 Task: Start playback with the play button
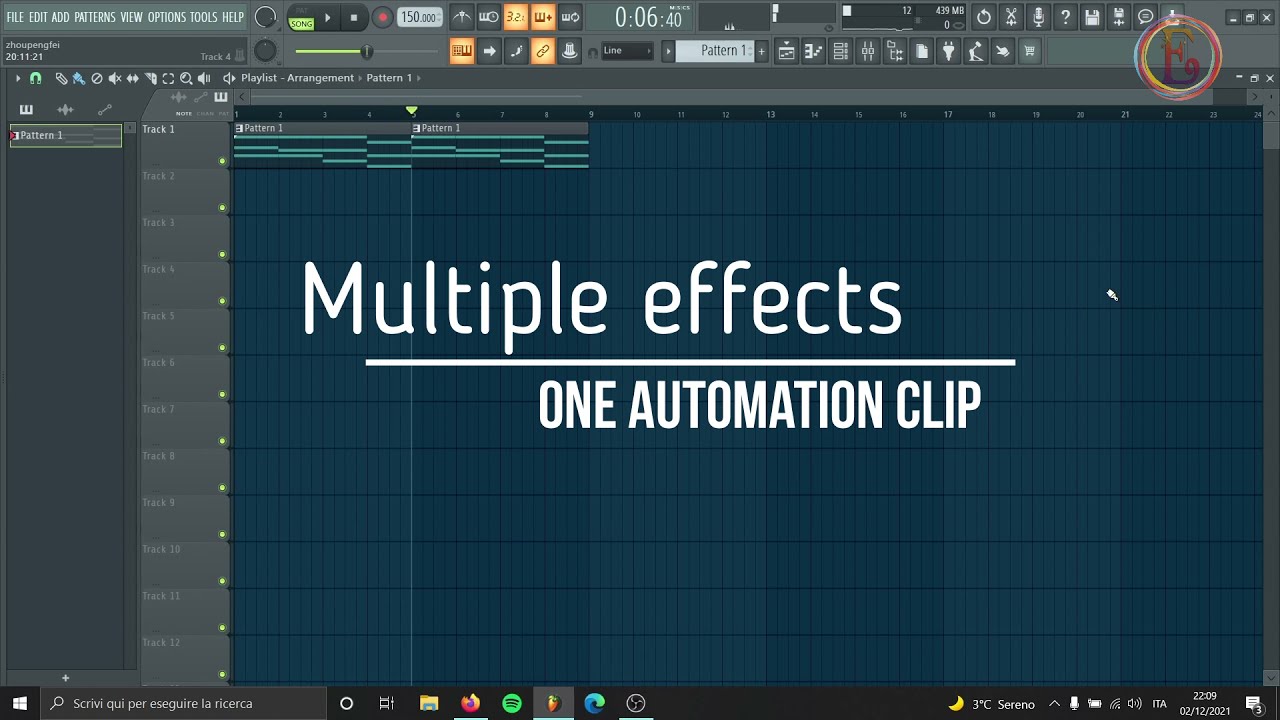coord(327,17)
